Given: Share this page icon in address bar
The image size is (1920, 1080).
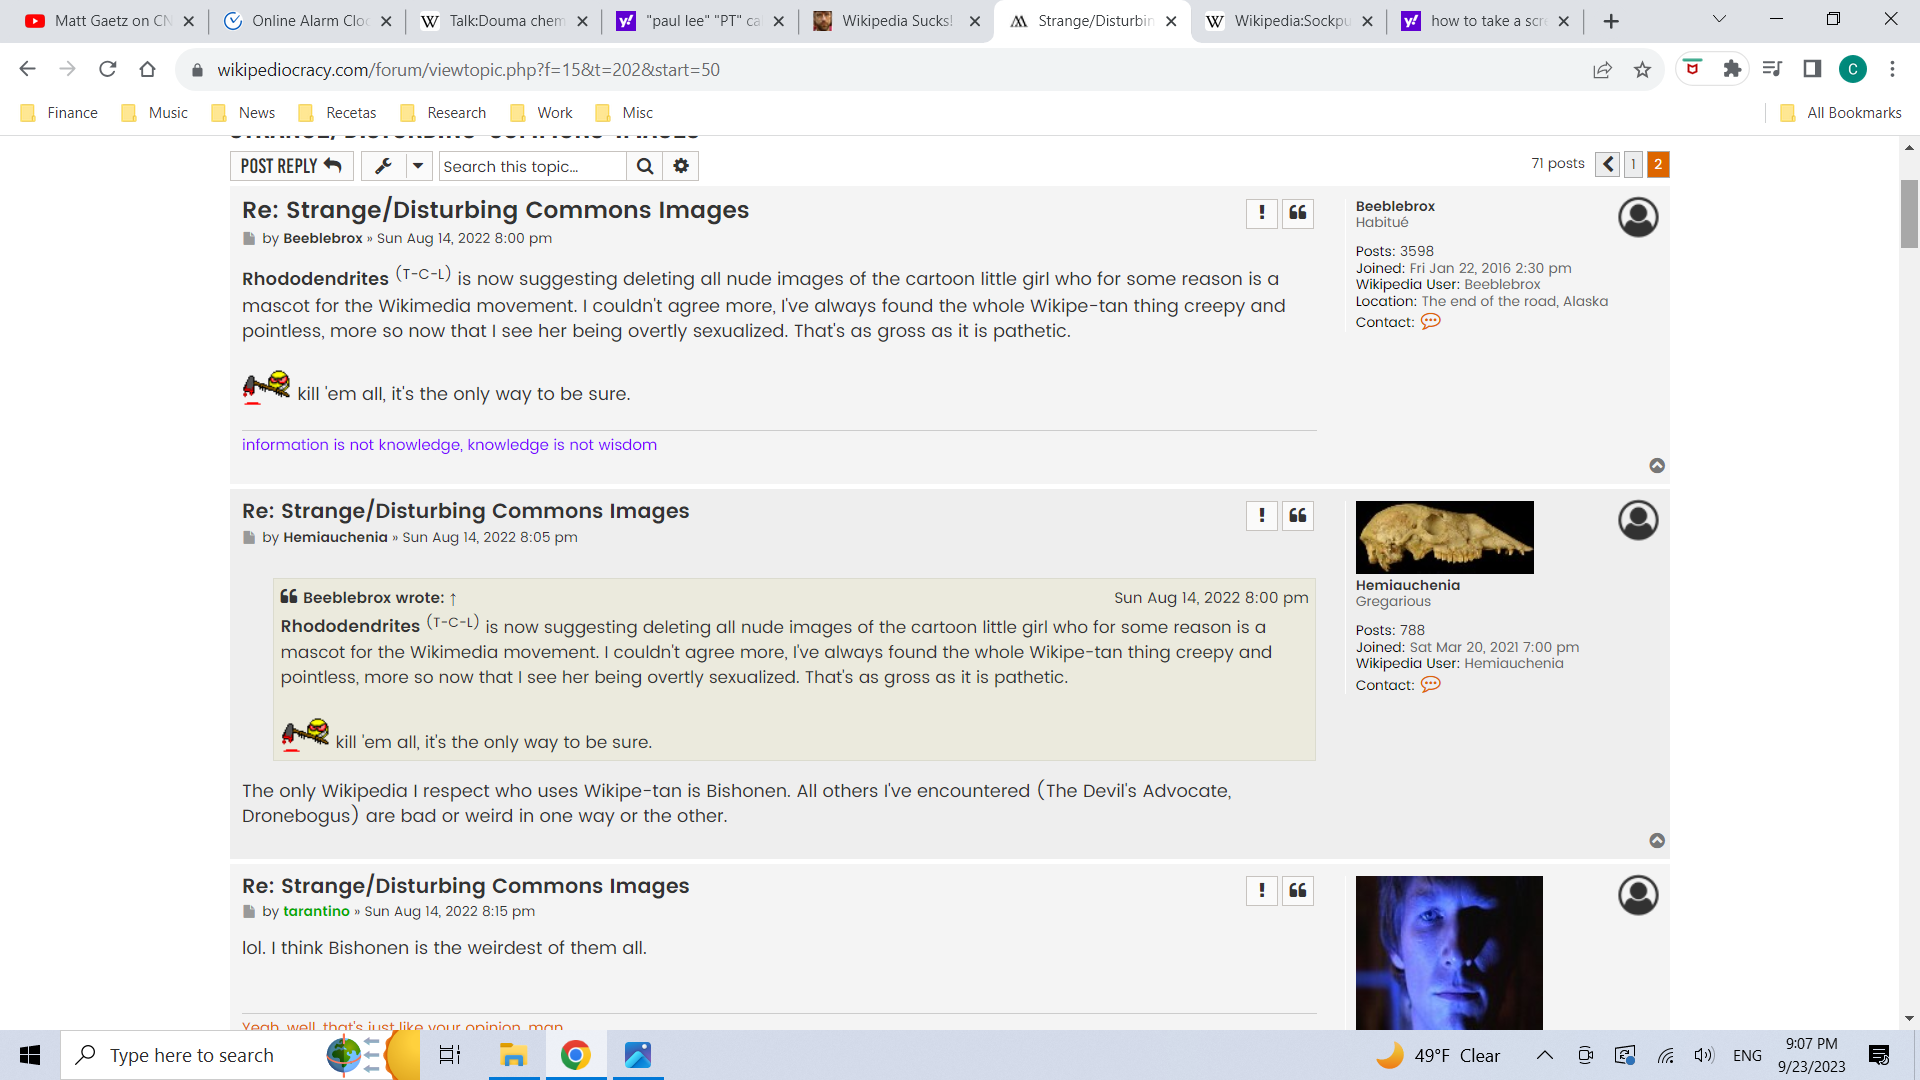Looking at the screenshot, I should [1602, 69].
